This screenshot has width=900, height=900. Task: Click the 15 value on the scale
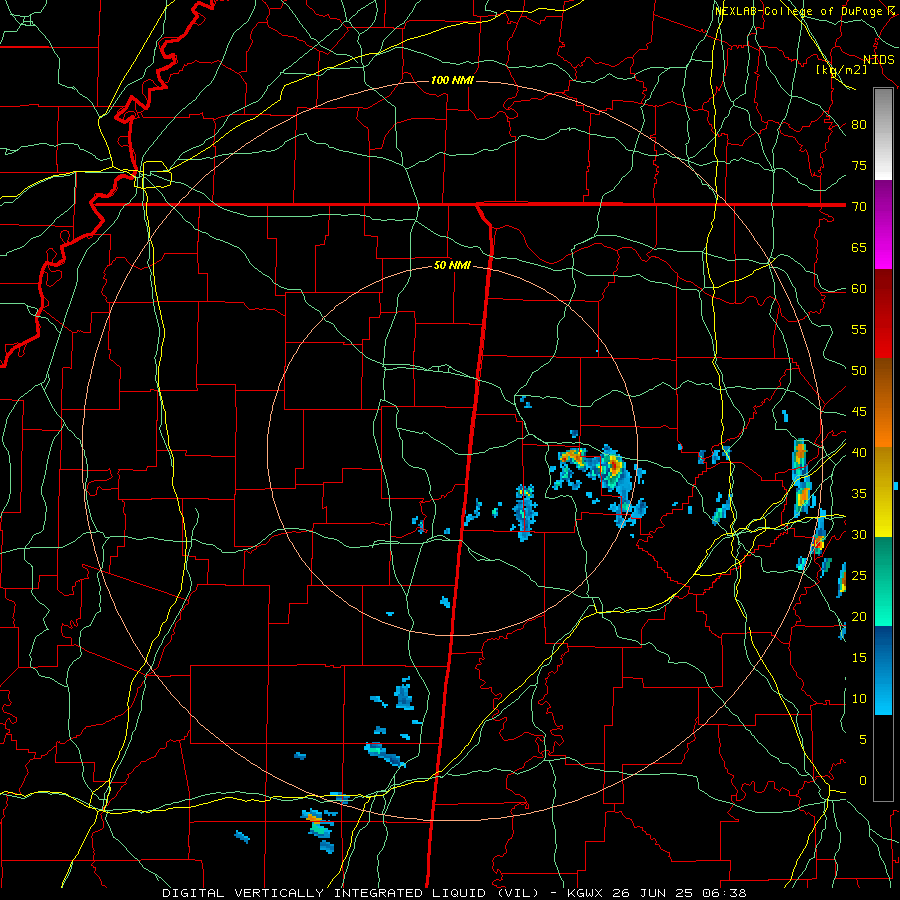(859, 657)
